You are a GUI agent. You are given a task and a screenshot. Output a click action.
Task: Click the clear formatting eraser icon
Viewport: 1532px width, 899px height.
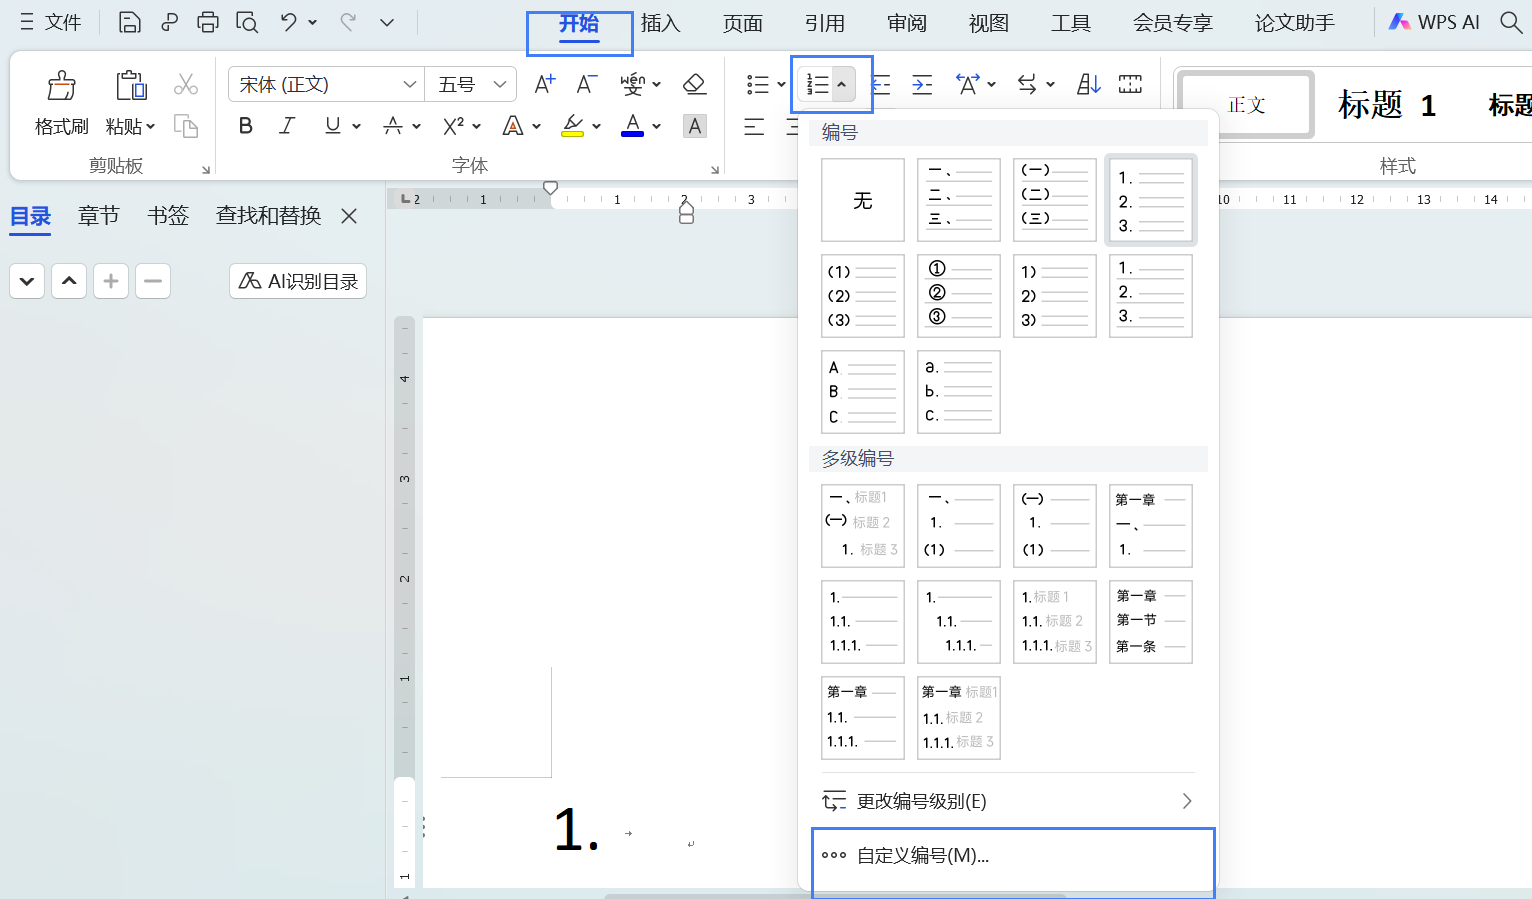[694, 85]
